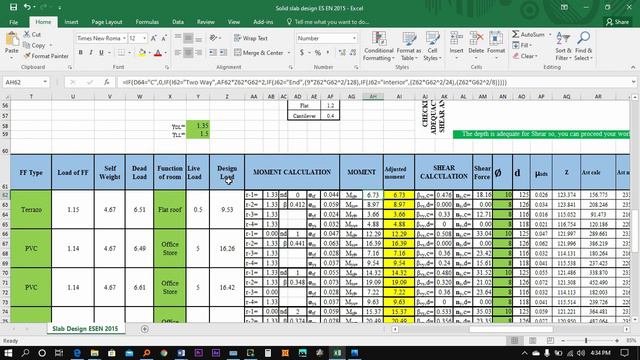
Task: Align text to the right
Action: [x=198, y=53]
